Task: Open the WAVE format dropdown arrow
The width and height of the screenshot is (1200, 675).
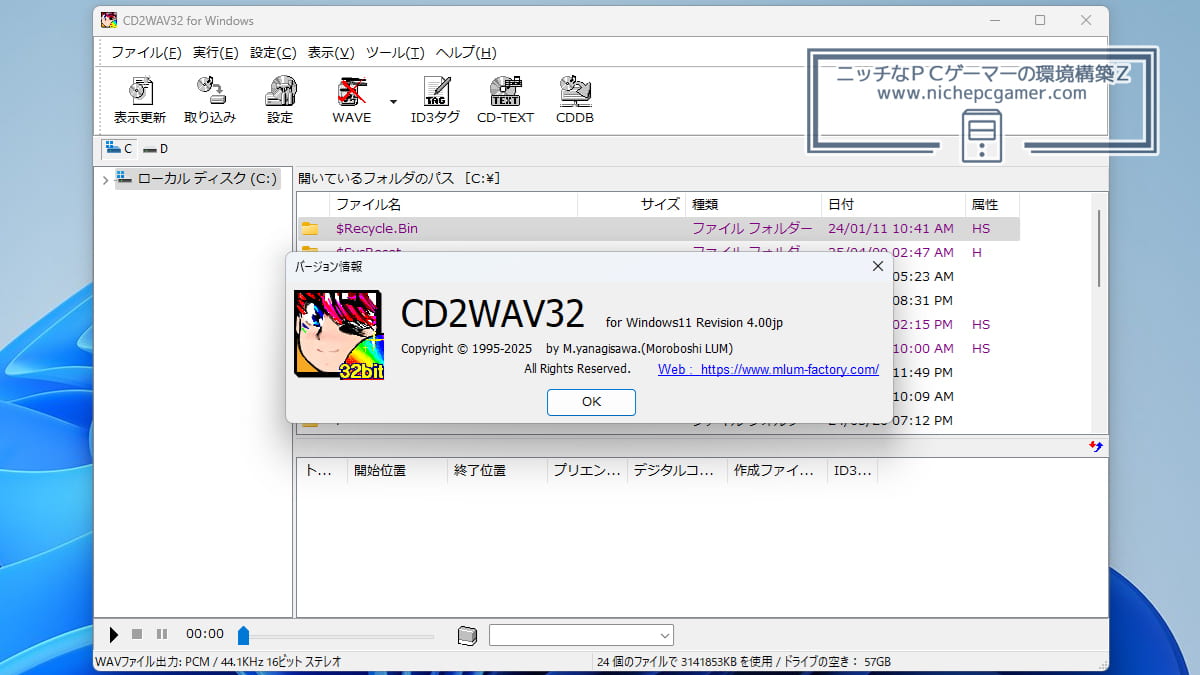Action: (x=393, y=101)
